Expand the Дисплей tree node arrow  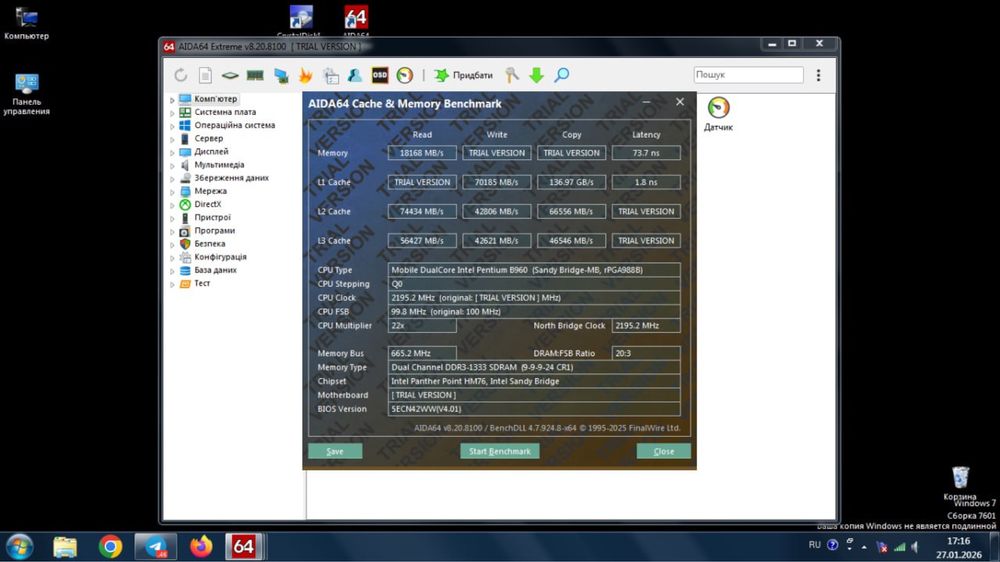tap(172, 152)
